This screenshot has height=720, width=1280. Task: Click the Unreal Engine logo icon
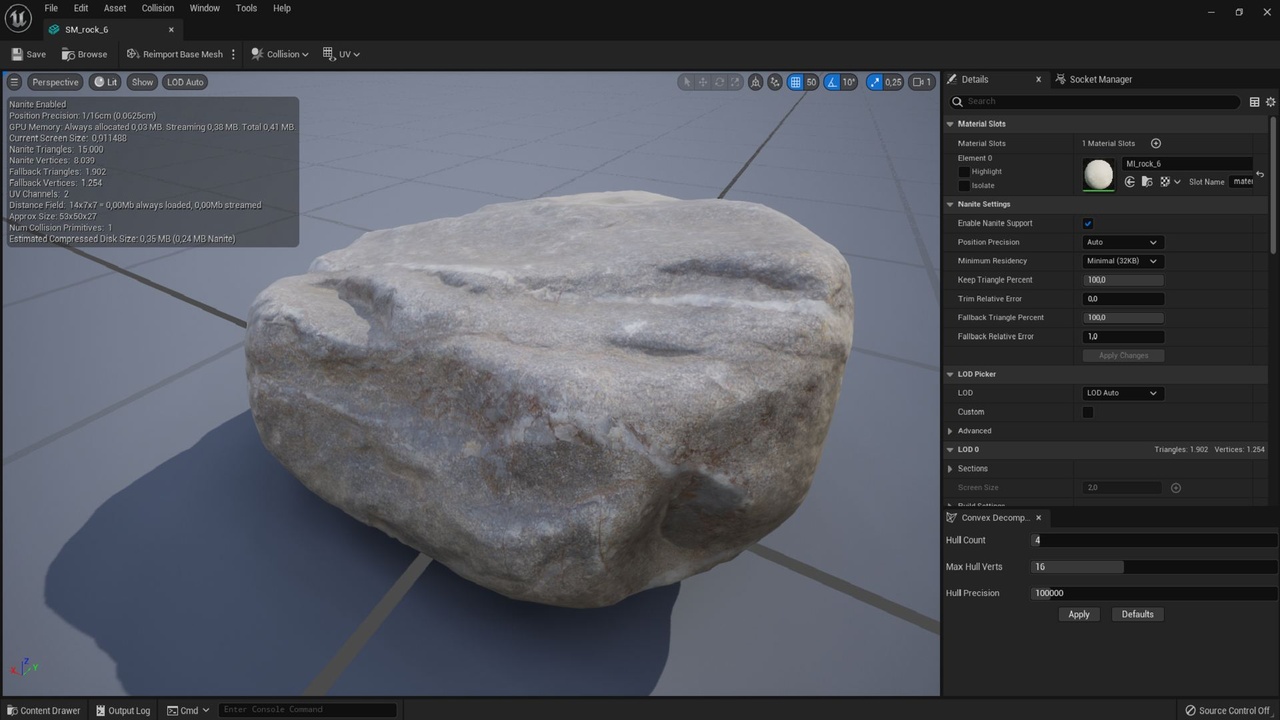click(x=18, y=18)
